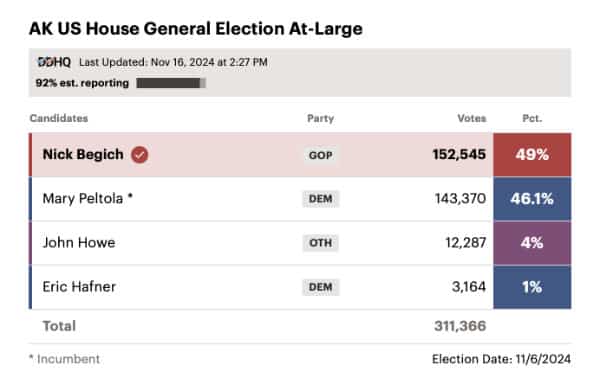The height and width of the screenshot is (378, 600).
Task: Click Mary Peltola's DEM party badge
Action: point(321,199)
